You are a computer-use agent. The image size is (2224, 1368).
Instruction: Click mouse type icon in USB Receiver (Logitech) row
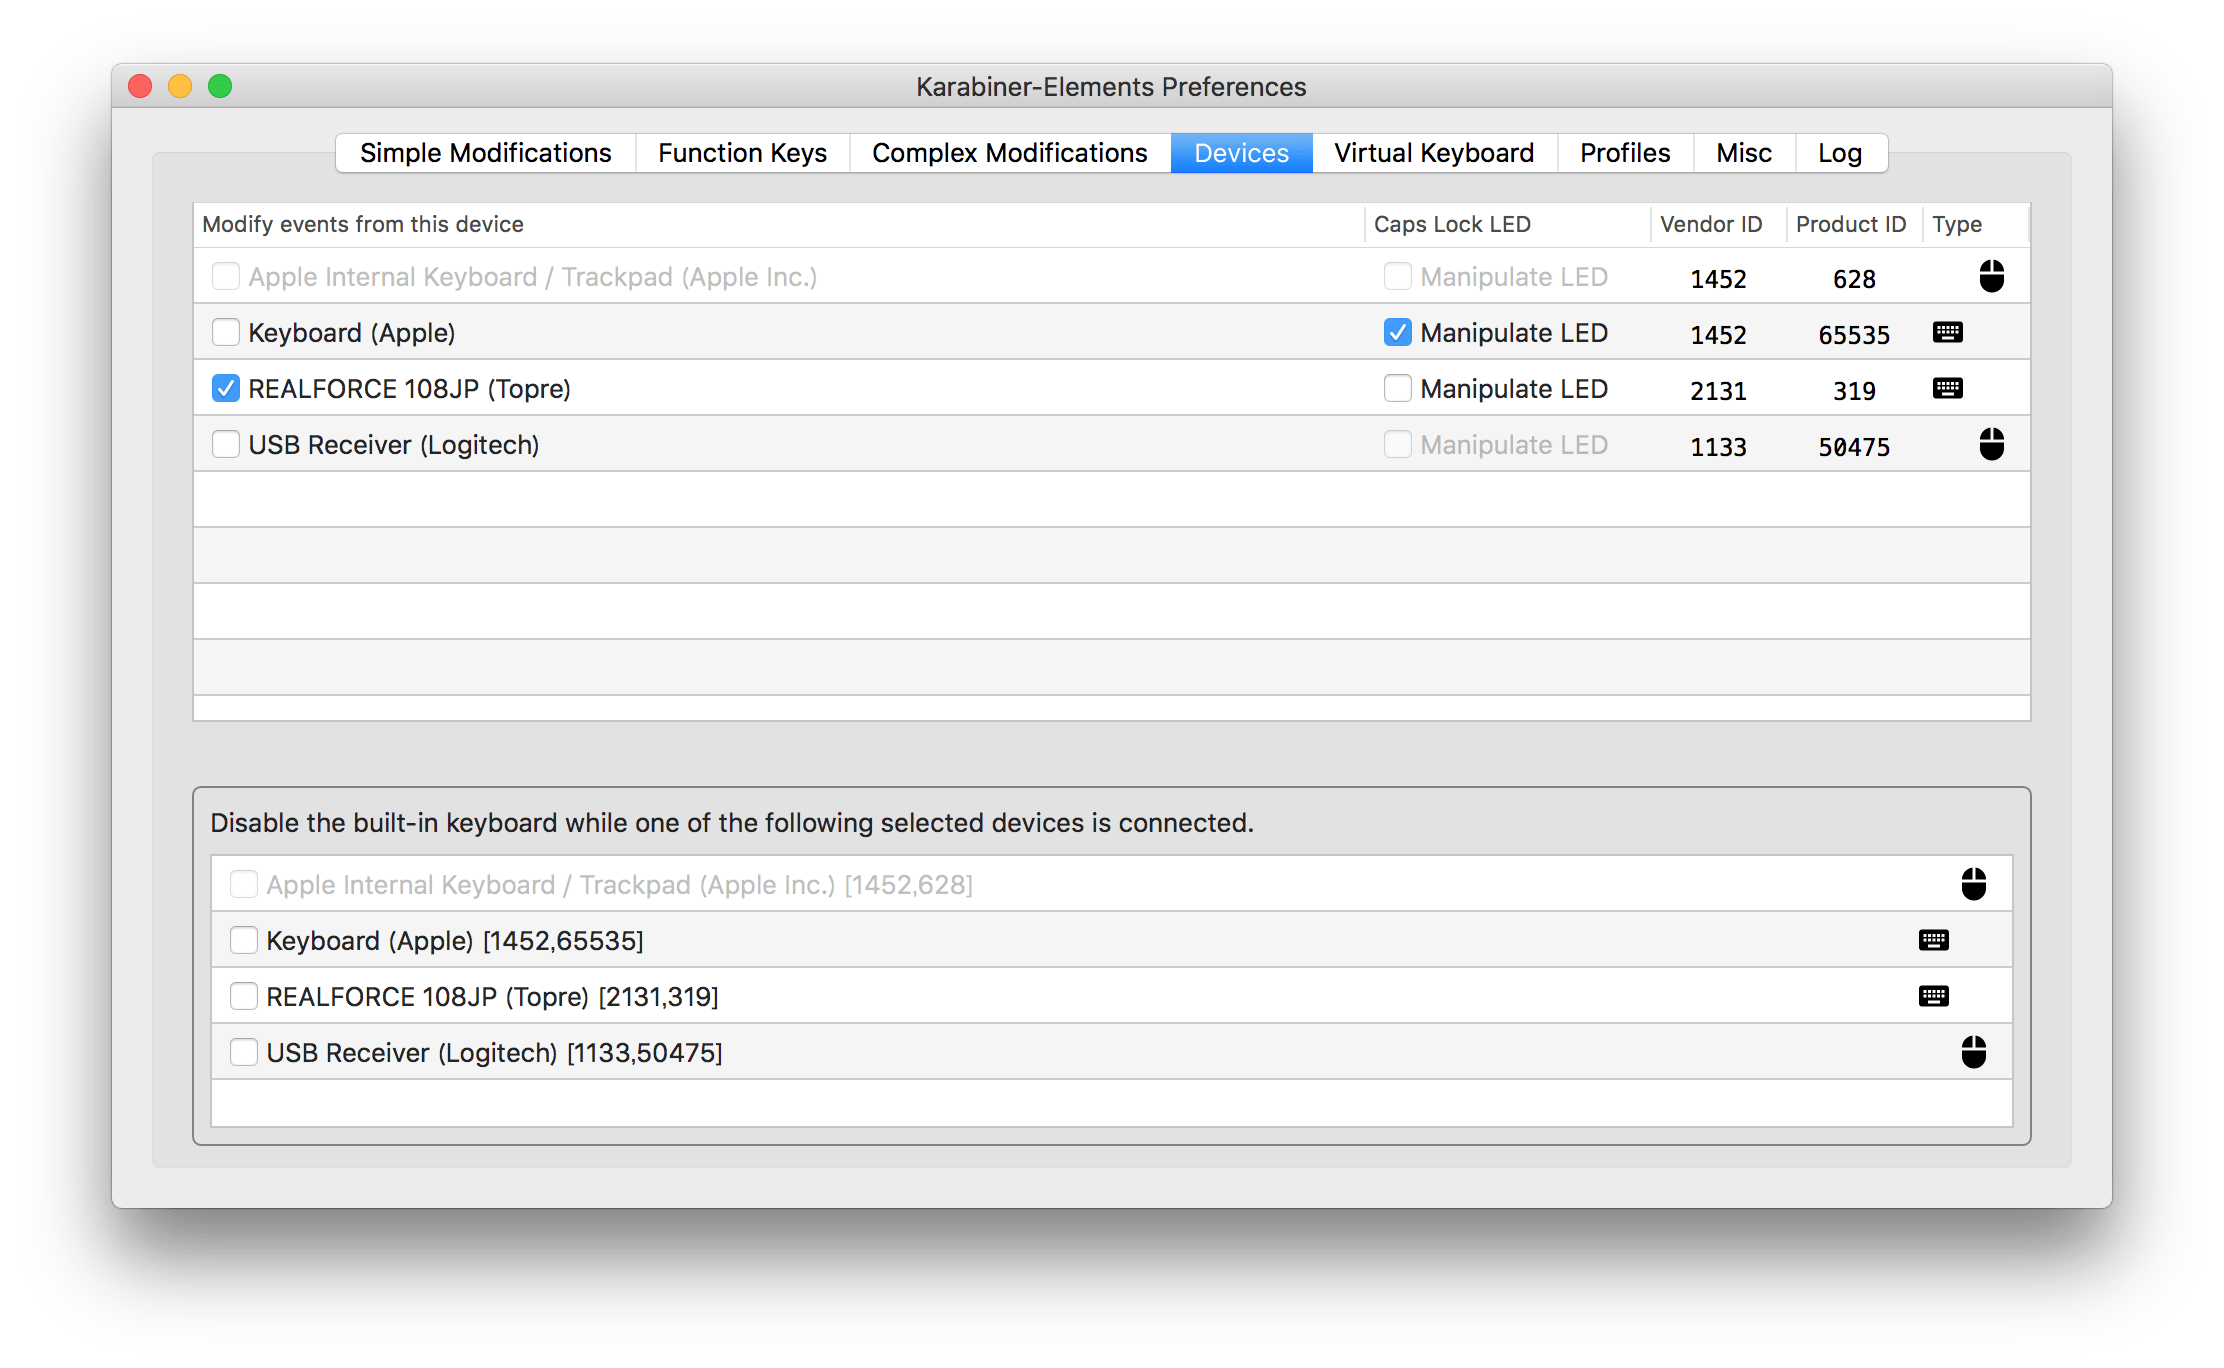pos(1991,444)
